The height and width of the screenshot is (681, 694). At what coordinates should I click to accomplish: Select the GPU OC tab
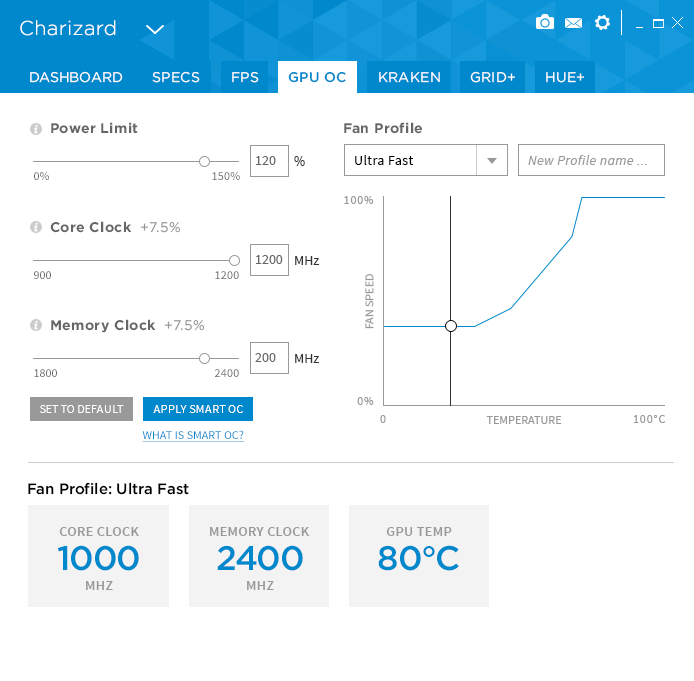point(317,77)
